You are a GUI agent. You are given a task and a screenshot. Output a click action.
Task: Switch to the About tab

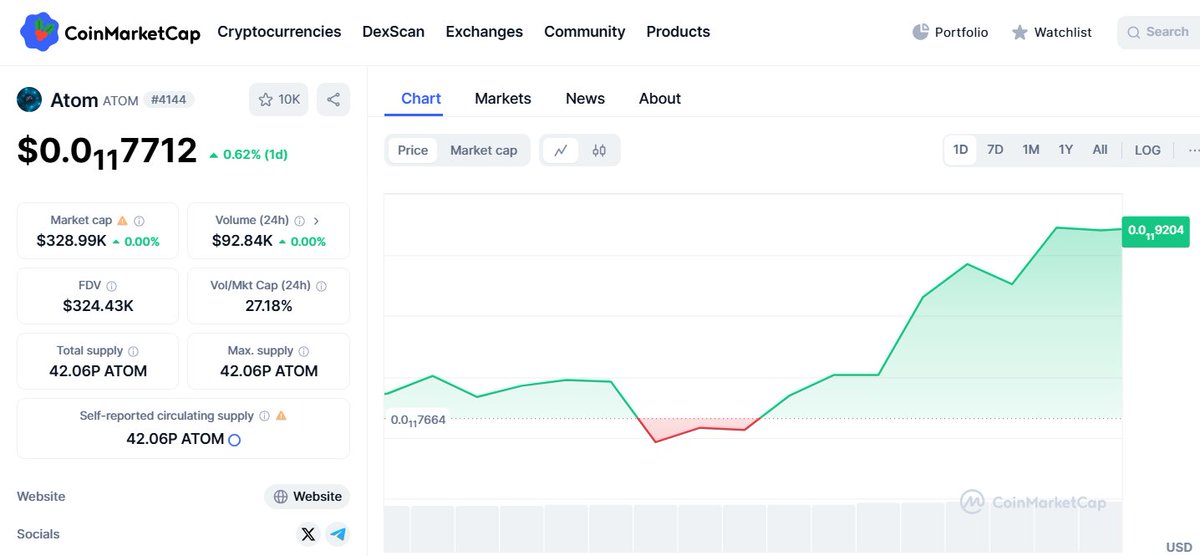coord(660,98)
